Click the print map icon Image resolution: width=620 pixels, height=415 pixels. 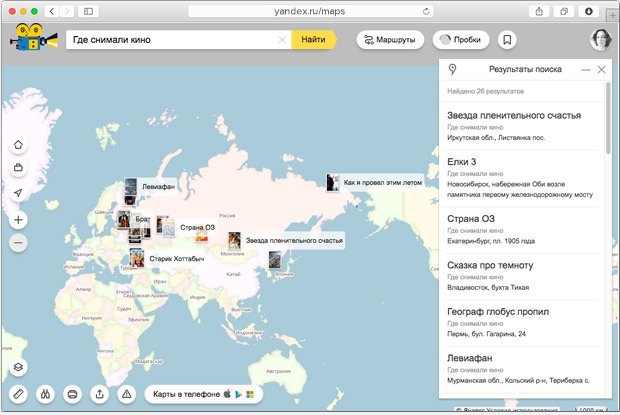(x=72, y=394)
